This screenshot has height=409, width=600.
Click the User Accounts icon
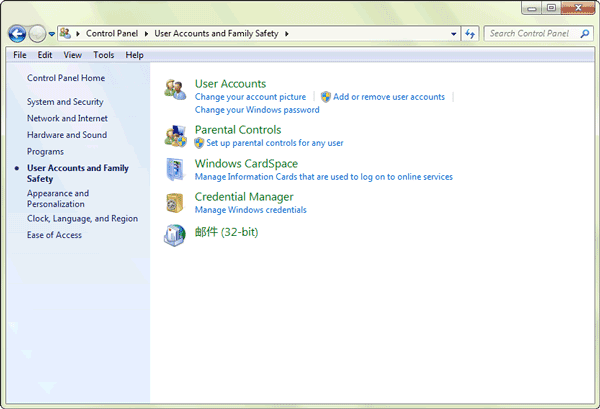point(175,90)
